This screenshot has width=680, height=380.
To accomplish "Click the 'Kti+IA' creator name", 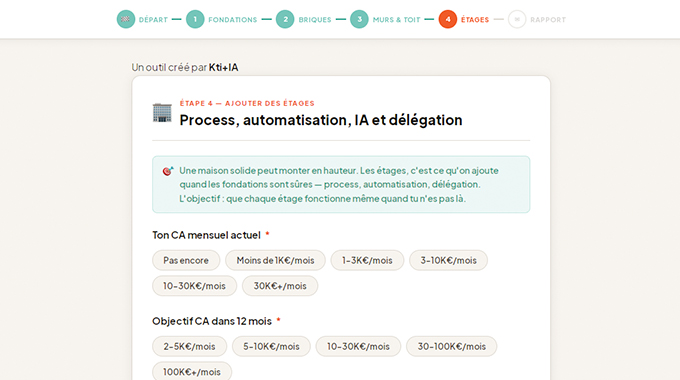I will [223, 67].
